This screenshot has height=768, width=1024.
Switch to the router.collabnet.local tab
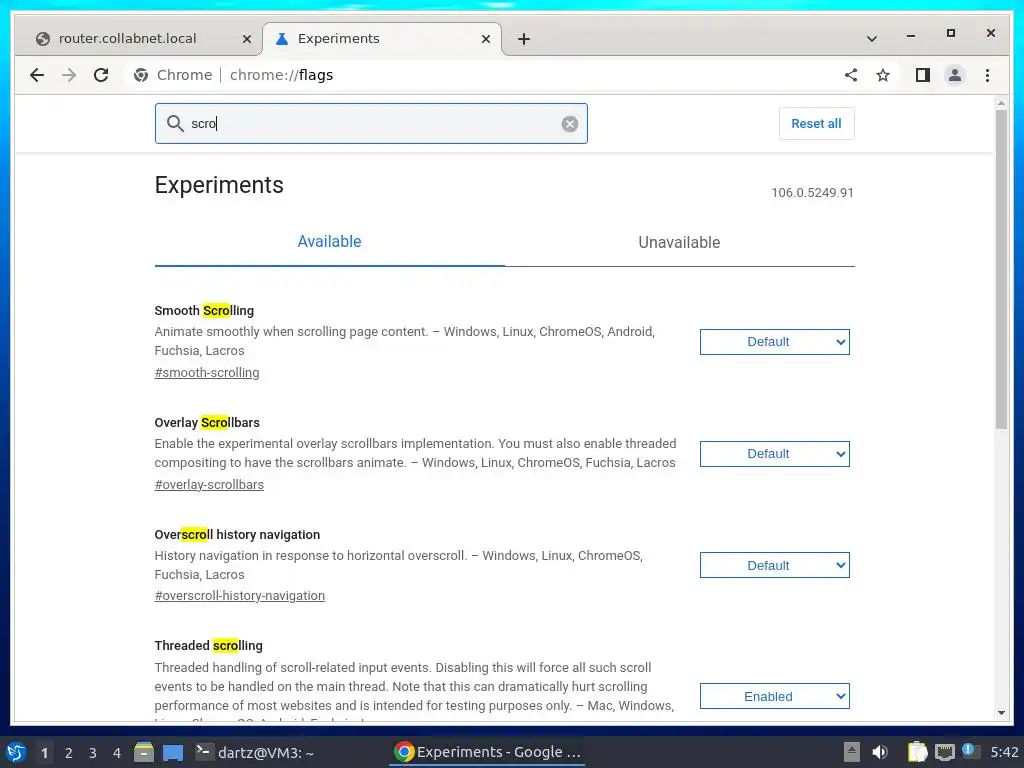coord(138,39)
